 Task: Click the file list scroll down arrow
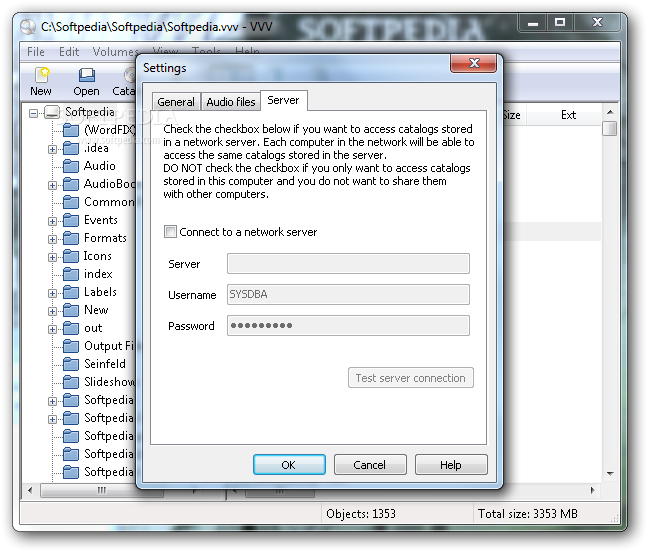(x=610, y=473)
